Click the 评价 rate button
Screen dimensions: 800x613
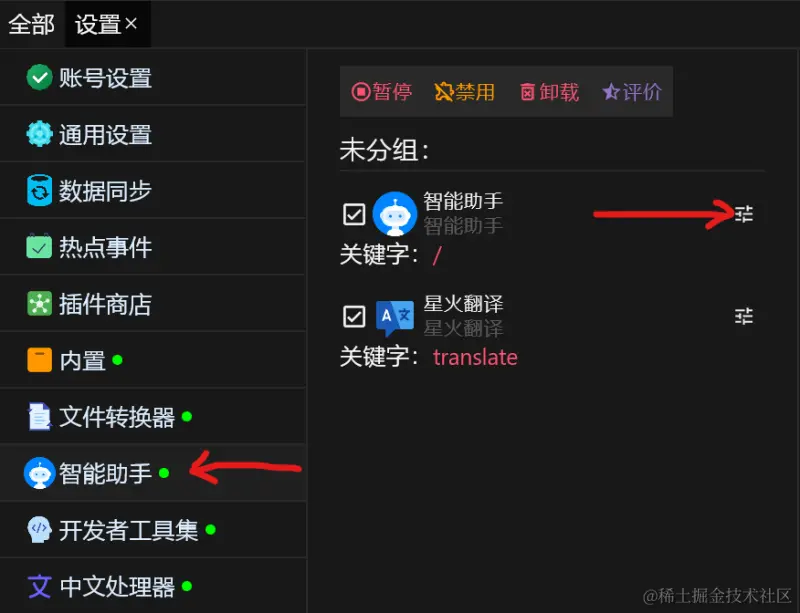[x=632, y=92]
